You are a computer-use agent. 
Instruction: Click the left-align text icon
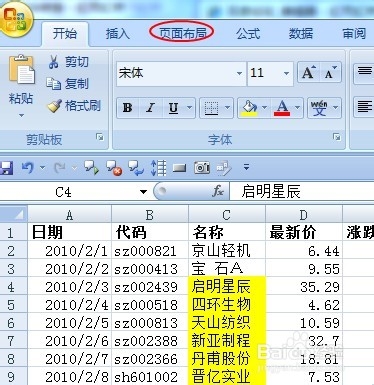[x=365, y=107]
